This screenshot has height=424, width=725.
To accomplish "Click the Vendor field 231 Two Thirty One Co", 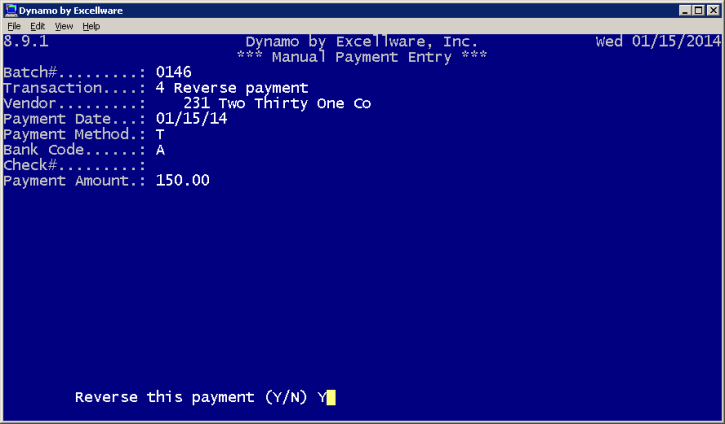I will point(277,104).
